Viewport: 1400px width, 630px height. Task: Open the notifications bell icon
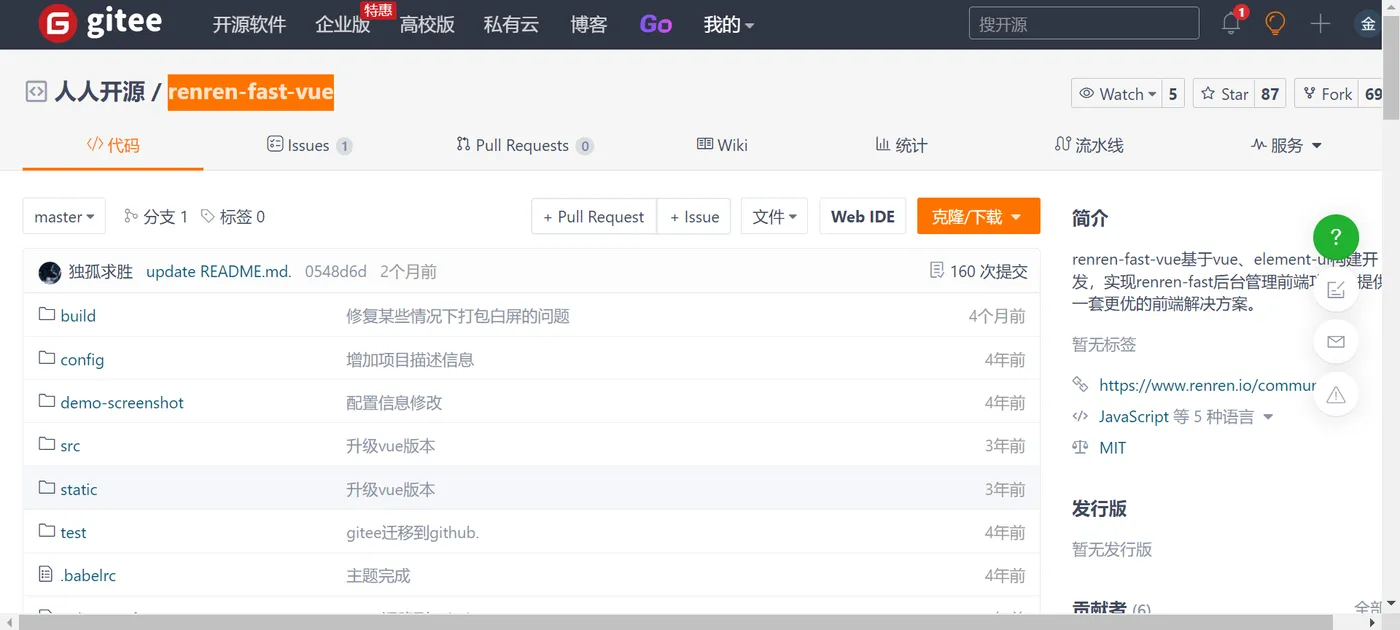pyautogui.click(x=1231, y=23)
